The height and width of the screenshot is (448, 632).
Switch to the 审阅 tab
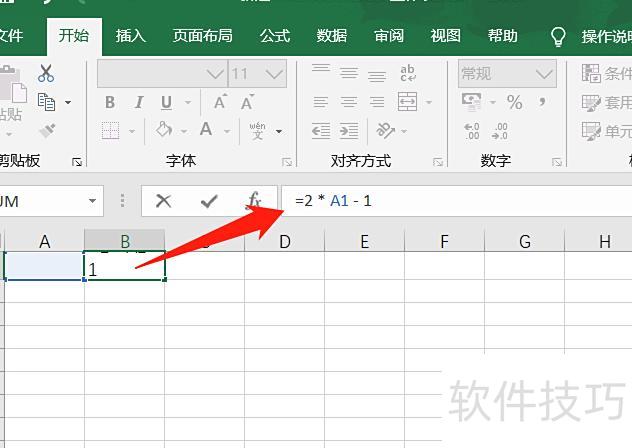[x=389, y=36]
